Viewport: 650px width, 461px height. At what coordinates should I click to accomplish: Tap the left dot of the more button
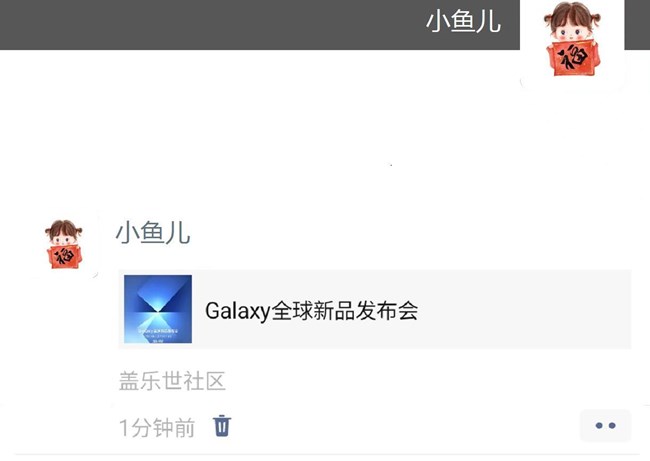tap(599, 425)
